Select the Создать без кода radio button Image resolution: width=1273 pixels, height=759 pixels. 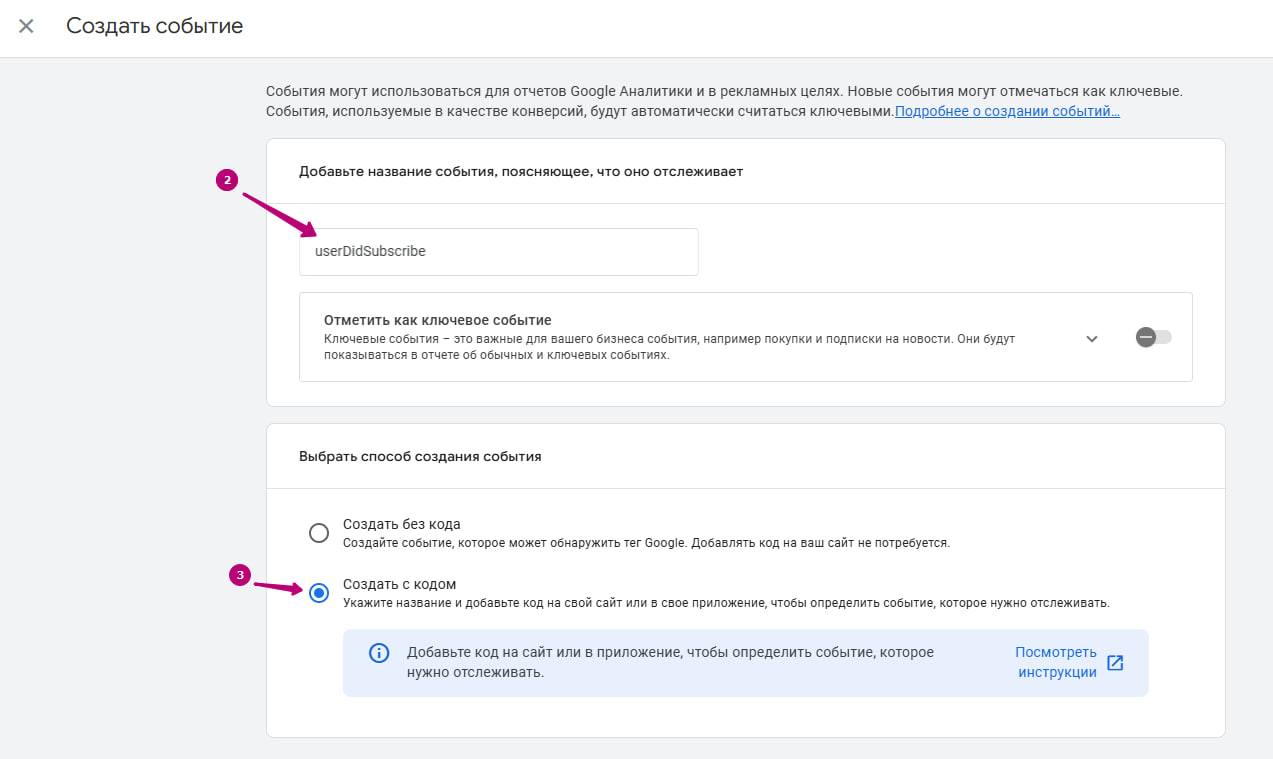pyautogui.click(x=319, y=533)
